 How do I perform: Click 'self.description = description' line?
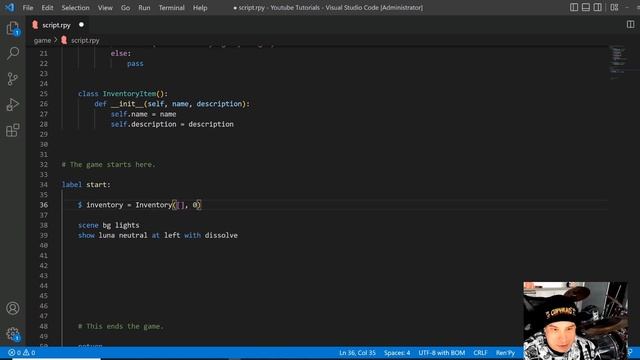pos(172,124)
